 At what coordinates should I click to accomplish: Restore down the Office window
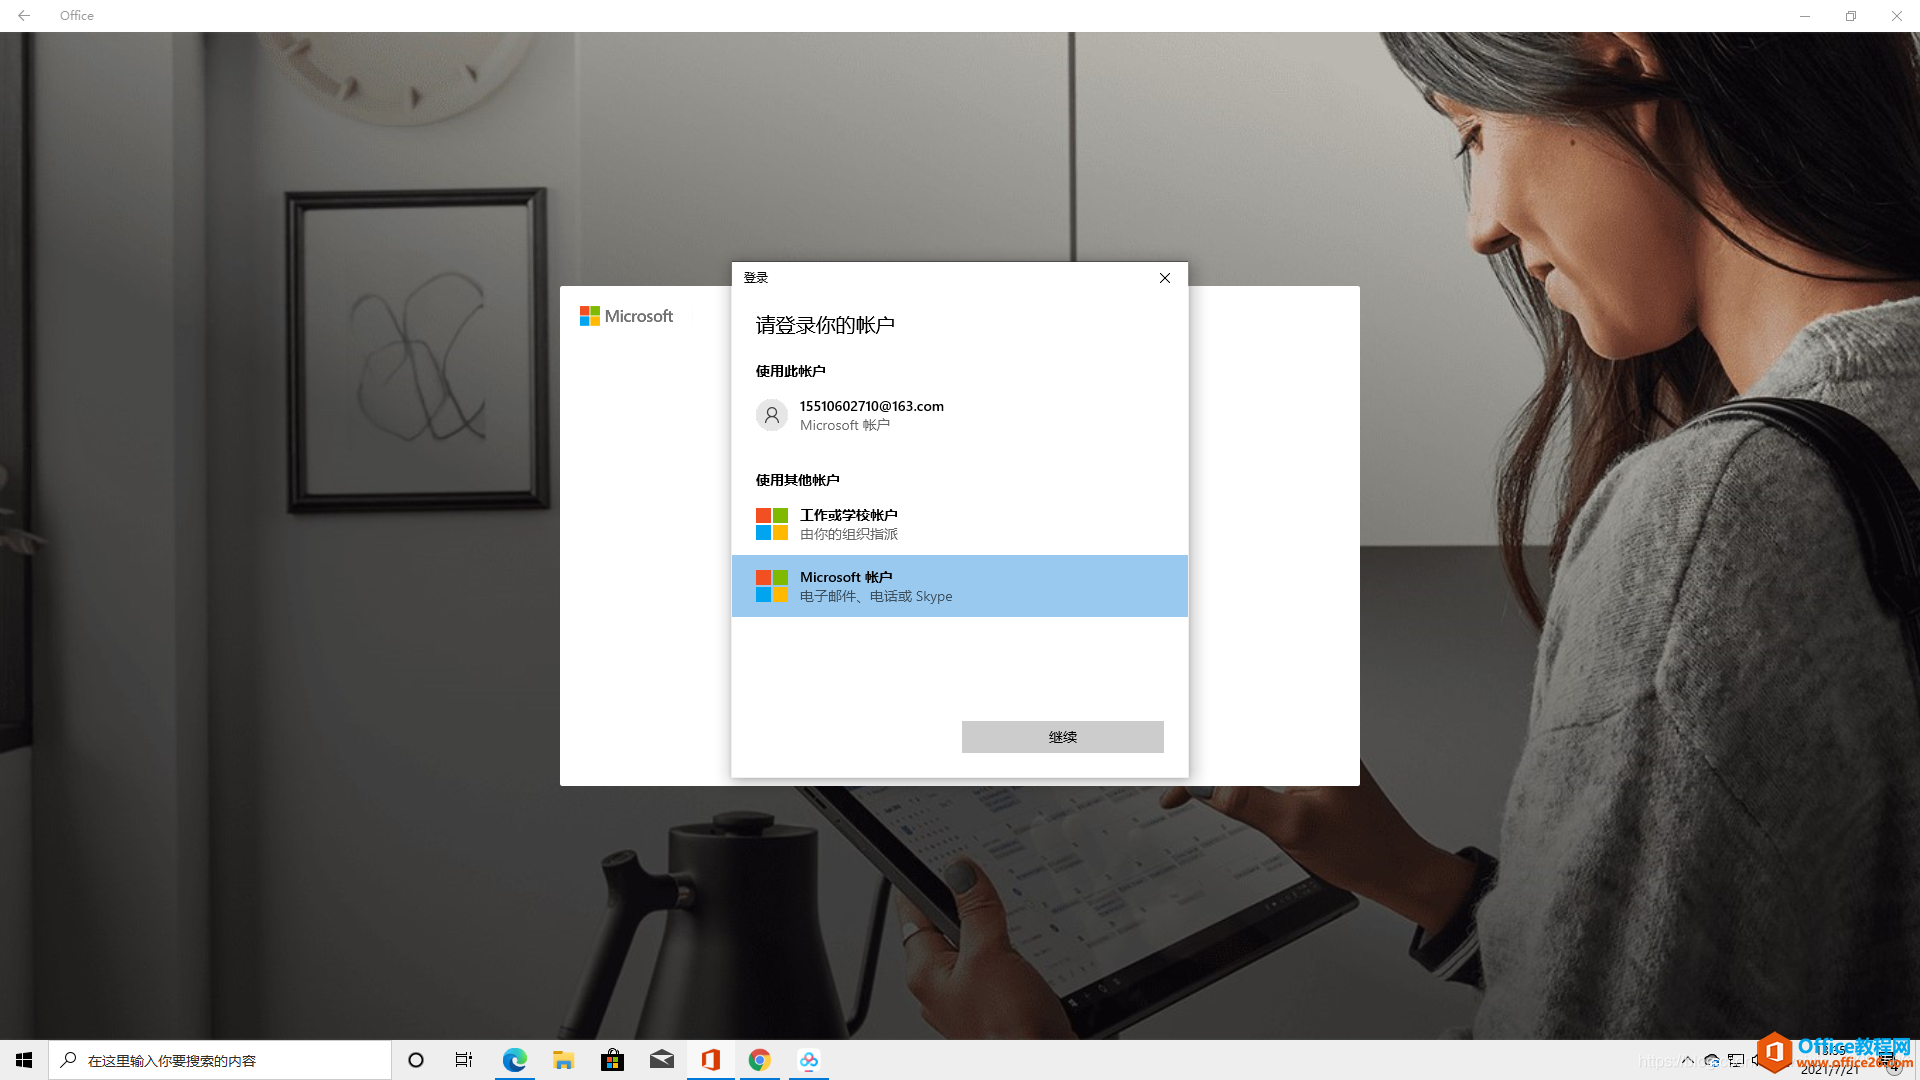1851,16
